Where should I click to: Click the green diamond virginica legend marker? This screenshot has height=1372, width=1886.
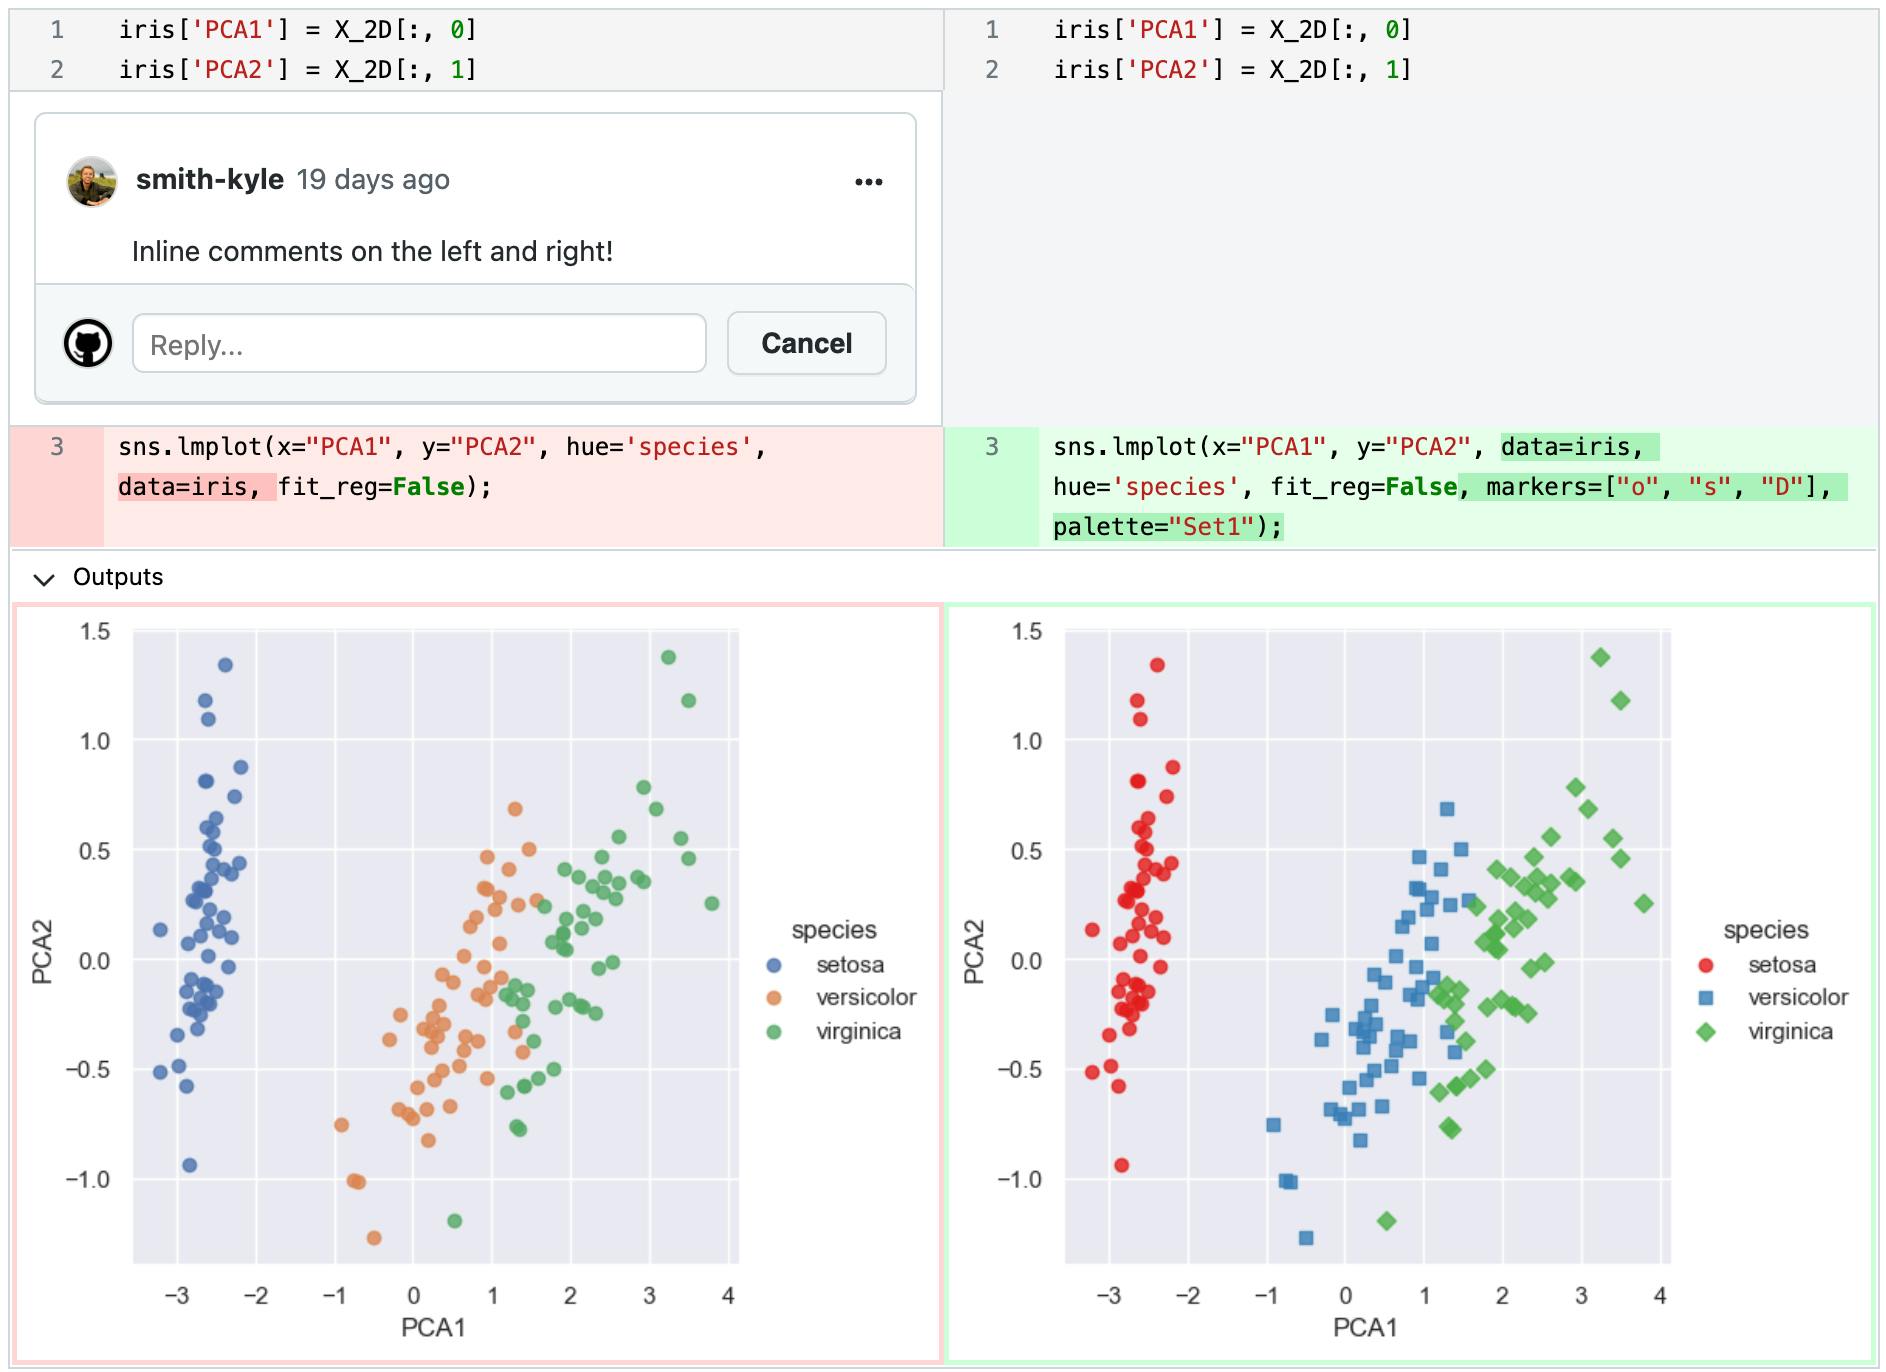tap(1705, 1031)
